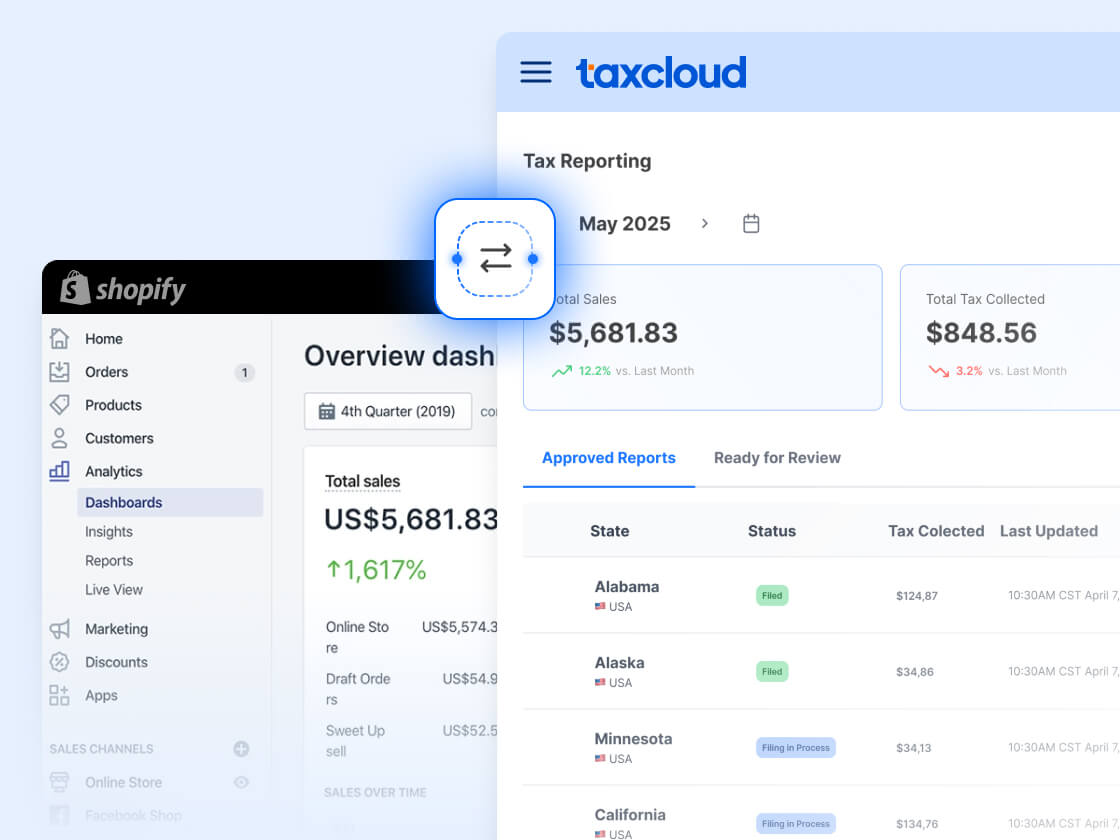Click the Minnesota state name
1120x840 pixels.
click(x=633, y=739)
